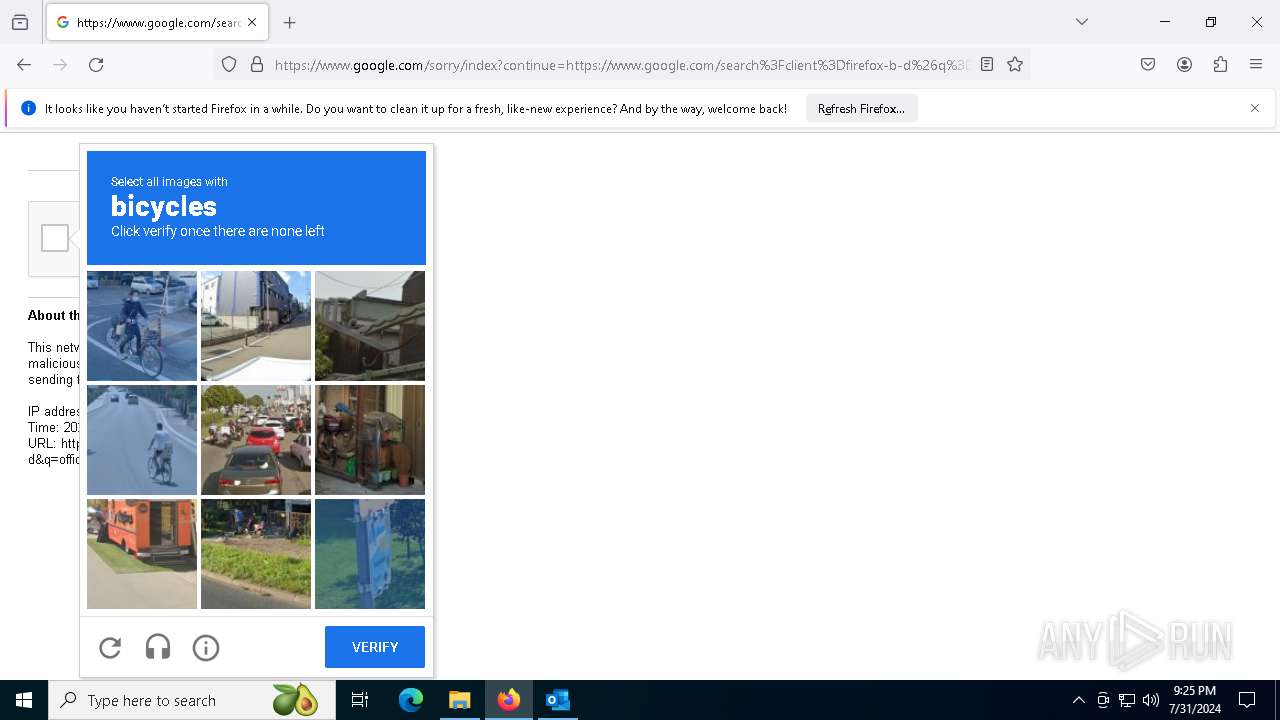
Task: Switch to Firefox taskbar icon
Action: 509,700
